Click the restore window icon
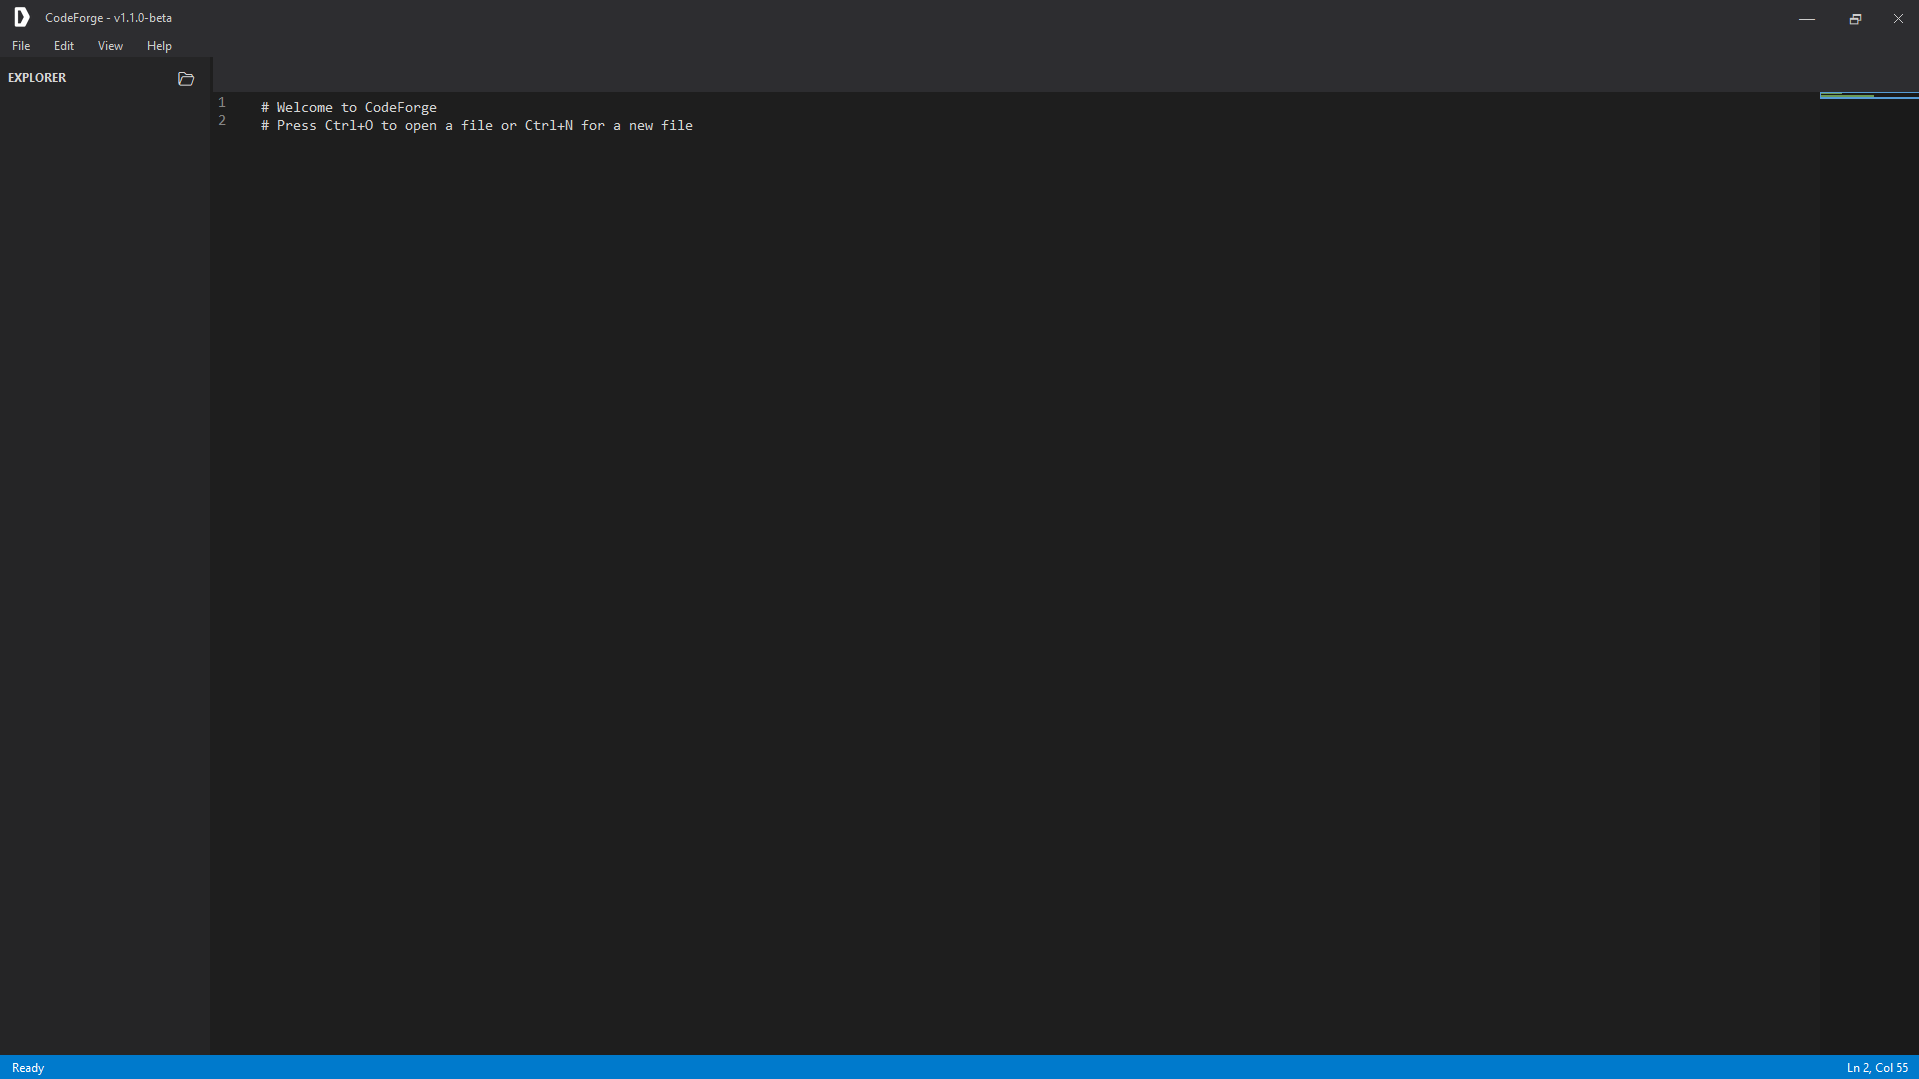This screenshot has height=1079, width=1919. coord(1855,18)
